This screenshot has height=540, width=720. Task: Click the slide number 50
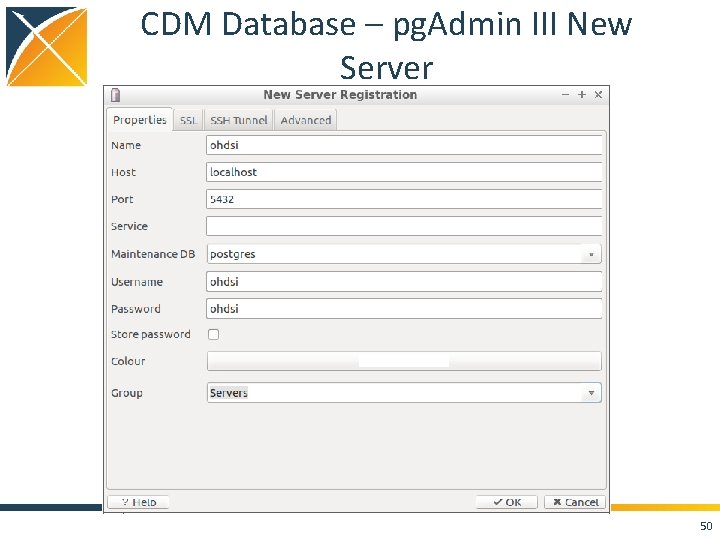[x=706, y=526]
